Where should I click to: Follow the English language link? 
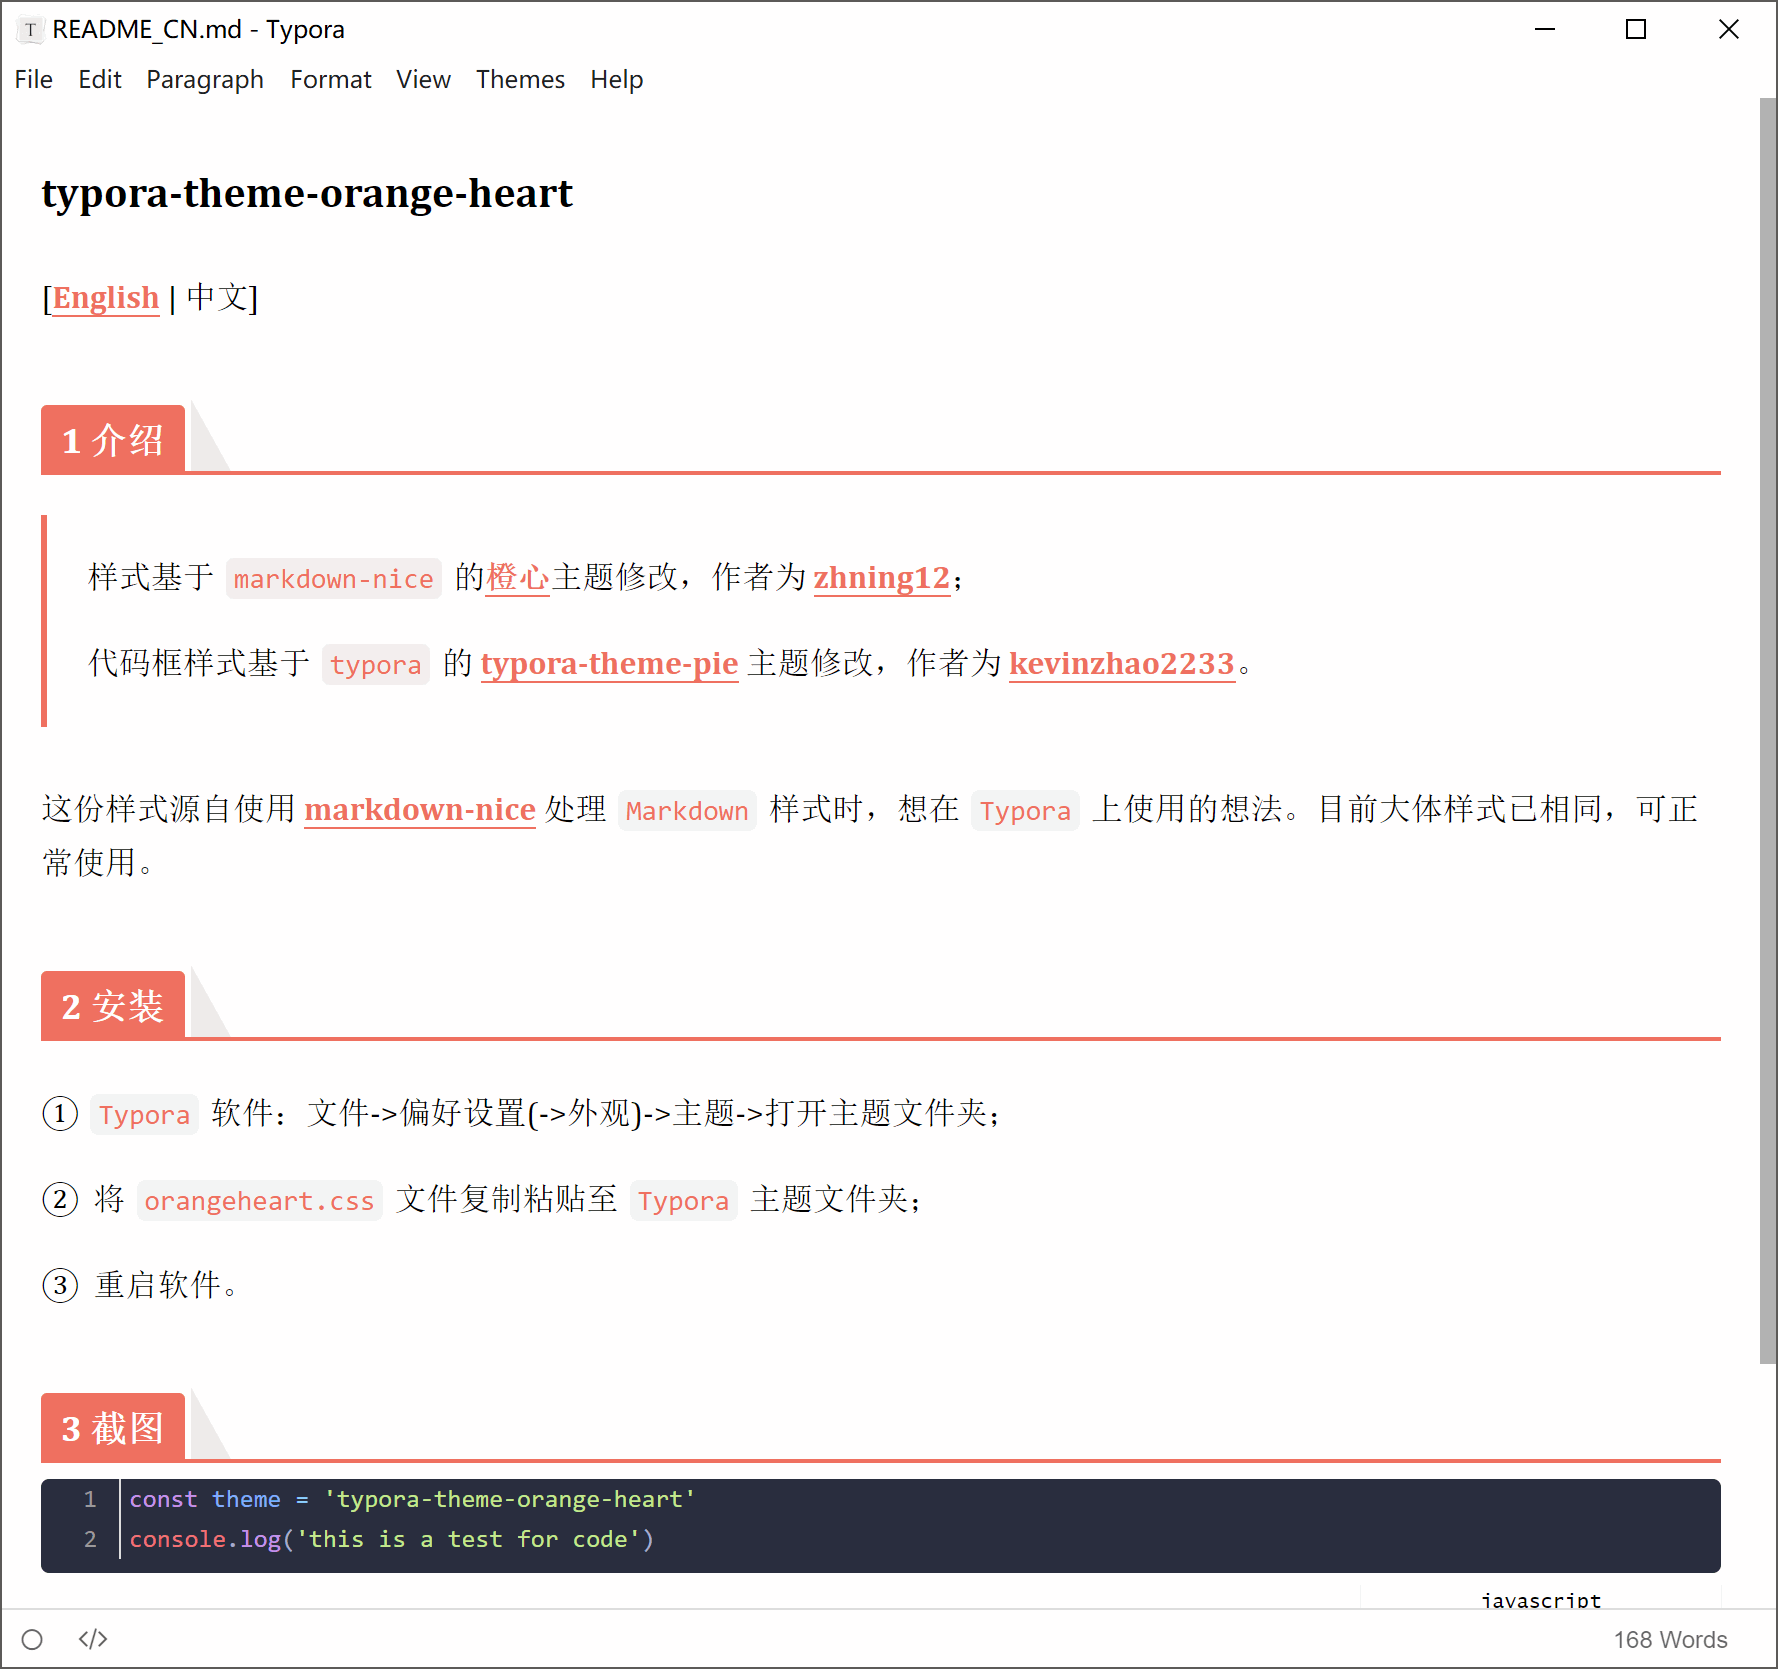106,298
